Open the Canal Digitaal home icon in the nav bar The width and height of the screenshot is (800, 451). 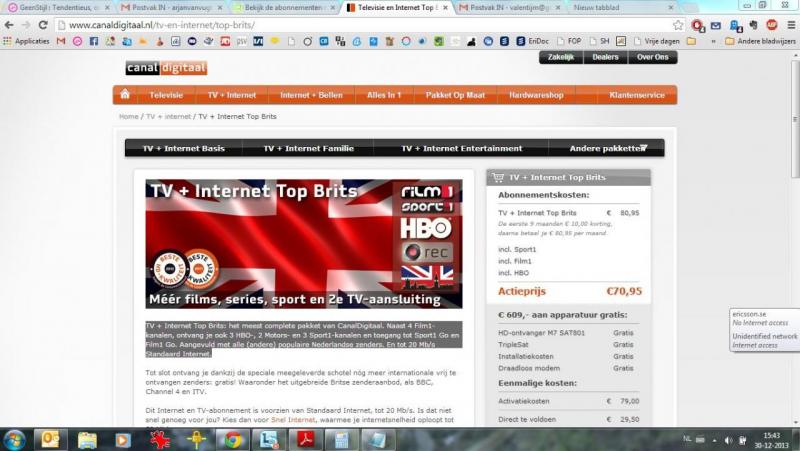[125, 94]
